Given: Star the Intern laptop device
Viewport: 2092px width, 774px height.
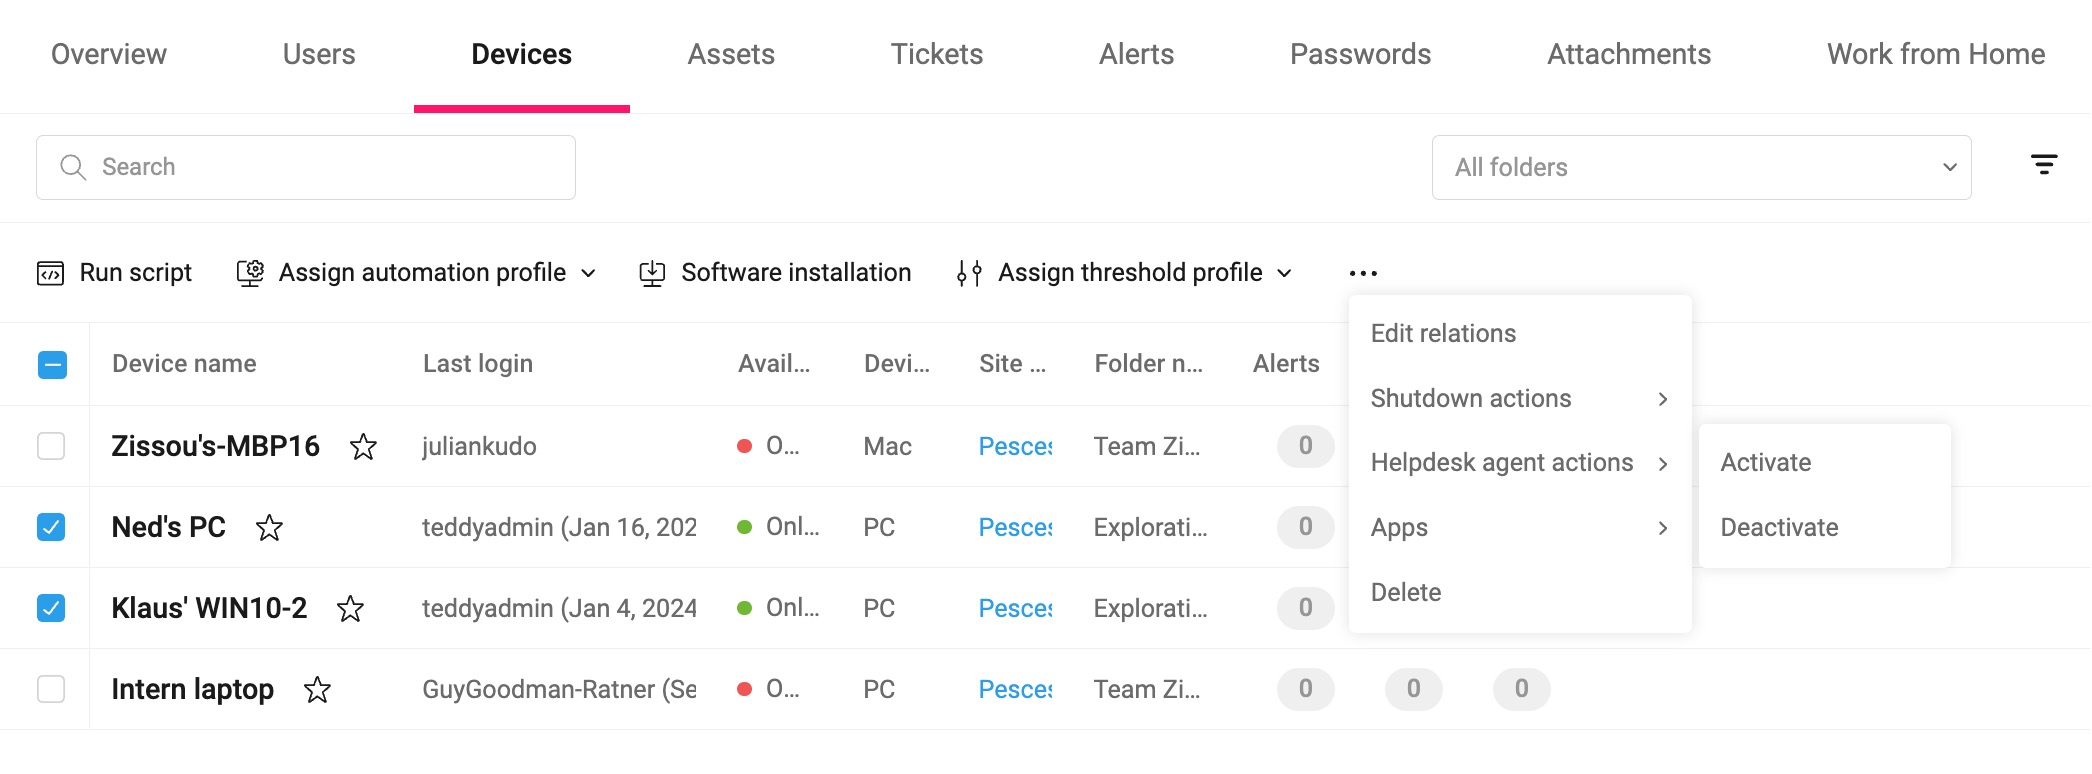Looking at the screenshot, I should [317, 689].
